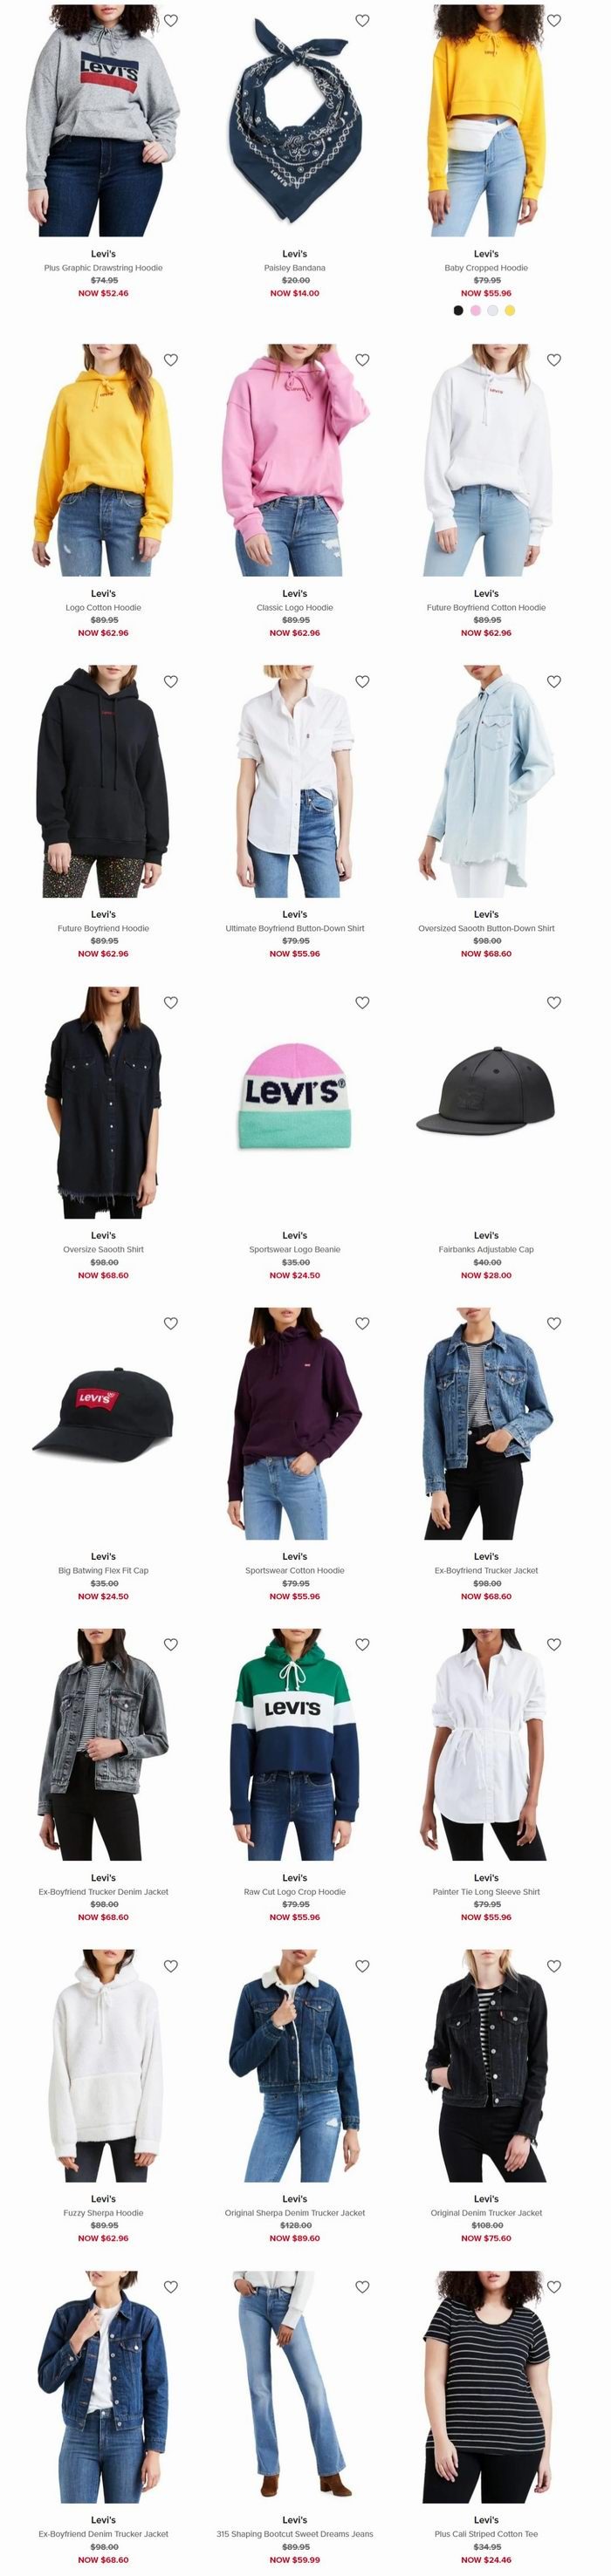This screenshot has height=2576, width=611.
Task: Click the black Future Boyfriend Hoodie photo
Action: point(103,782)
